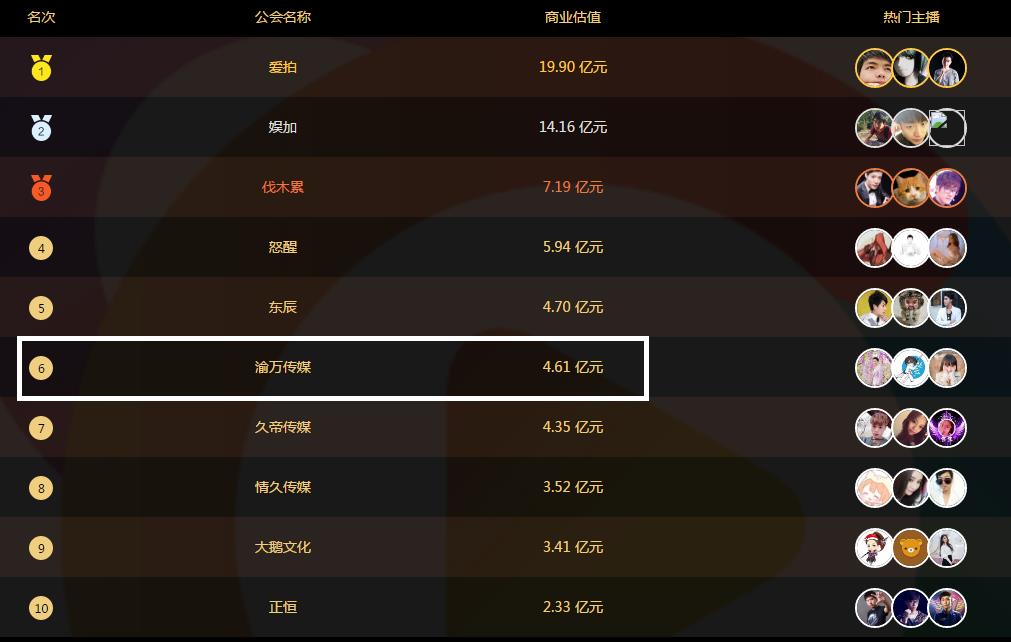Click the silver medal rank 2 icon

point(41,128)
